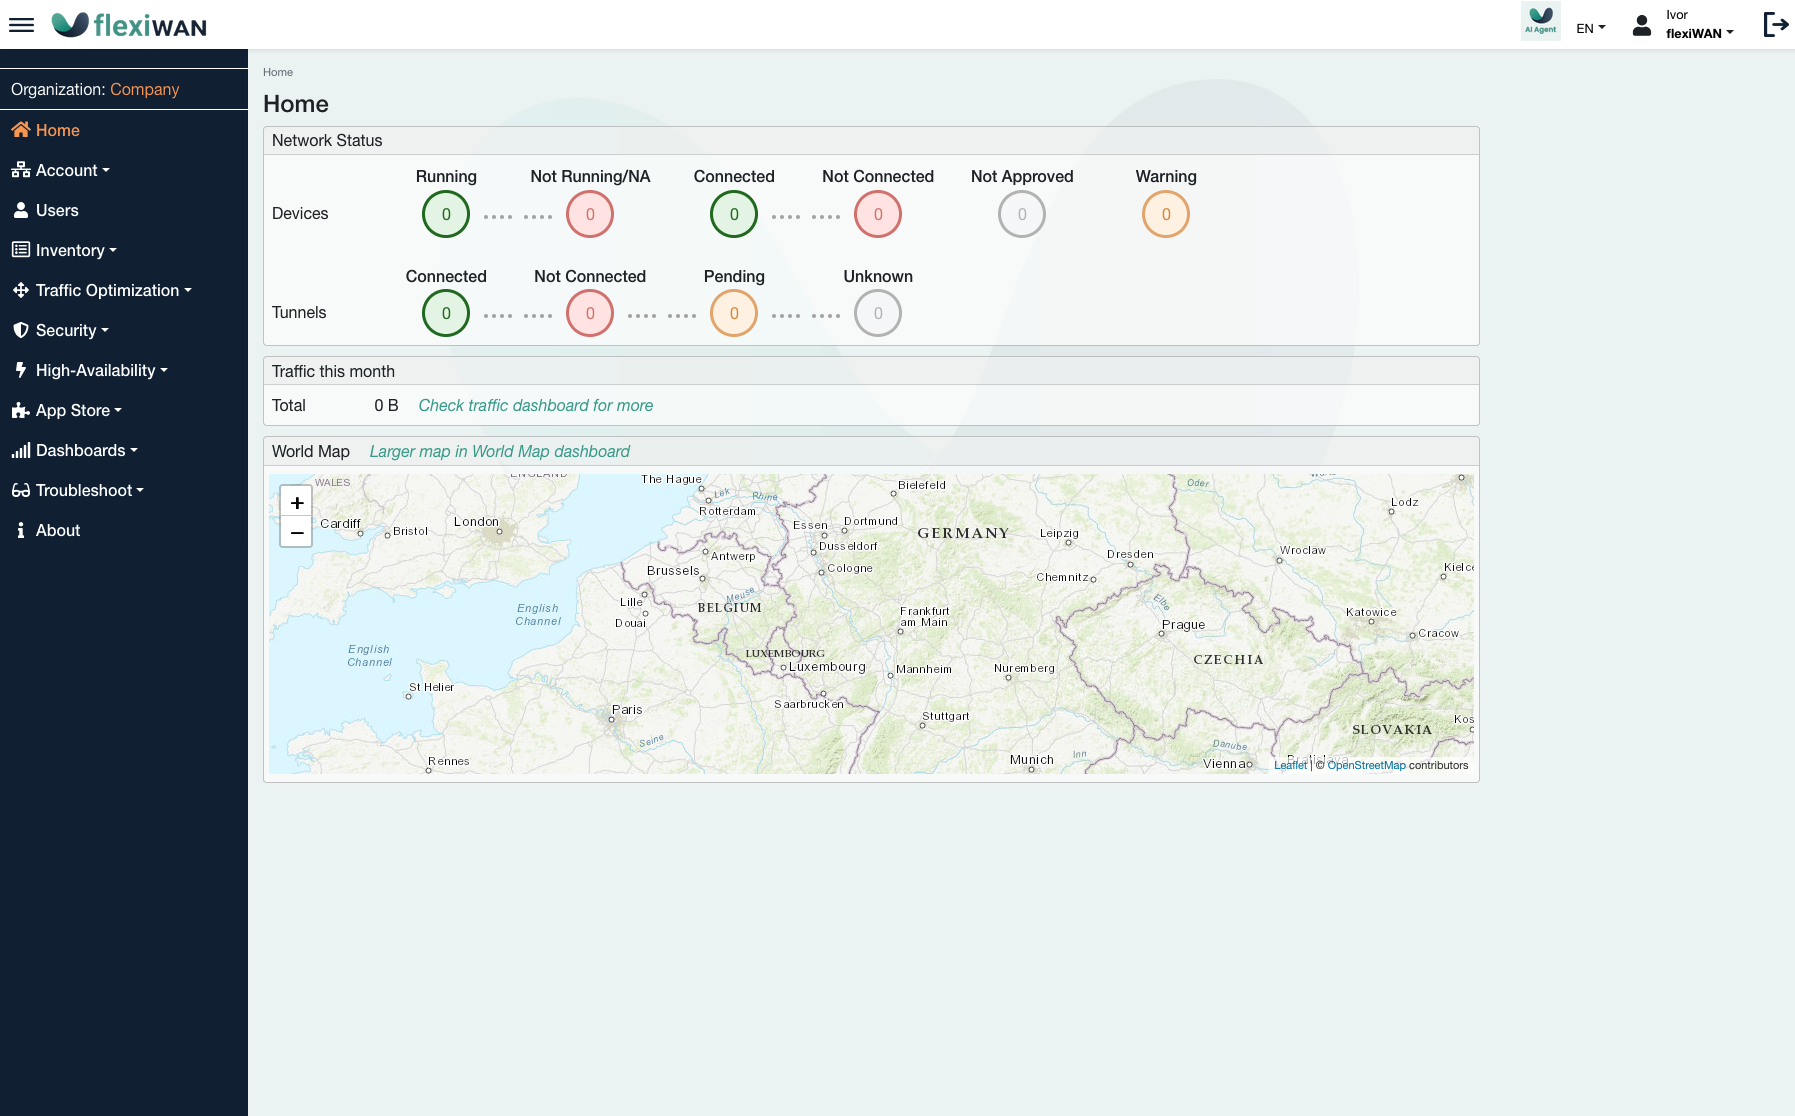Zoom in on the world map

click(x=297, y=503)
